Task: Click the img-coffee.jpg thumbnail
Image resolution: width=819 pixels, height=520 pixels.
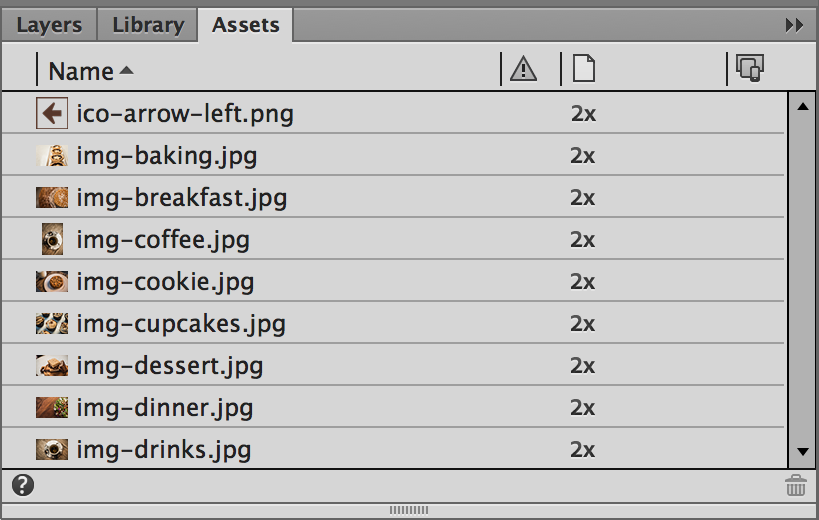Action: pos(52,240)
